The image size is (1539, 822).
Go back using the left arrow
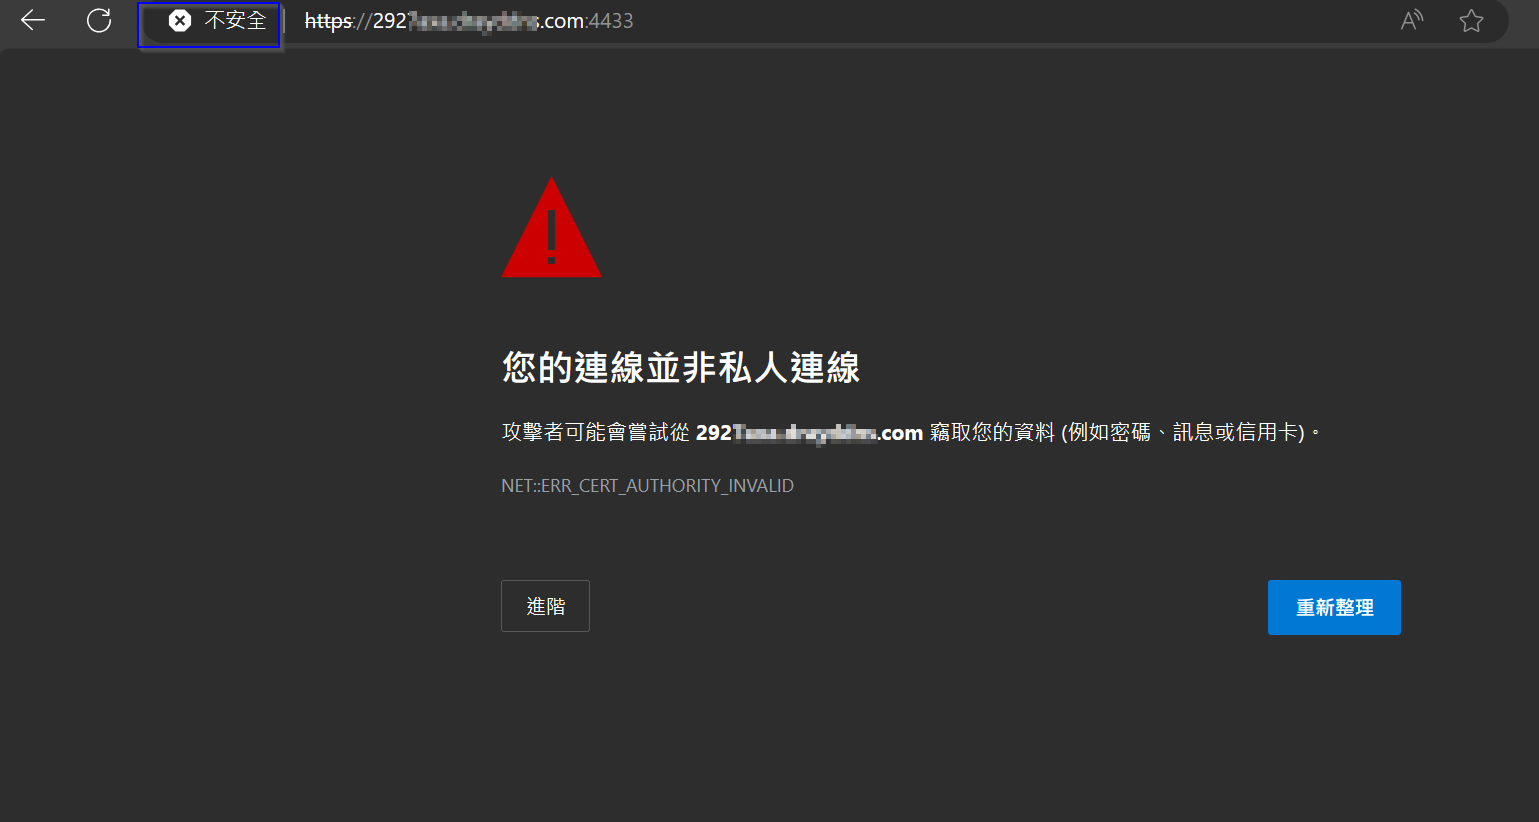click(x=33, y=20)
